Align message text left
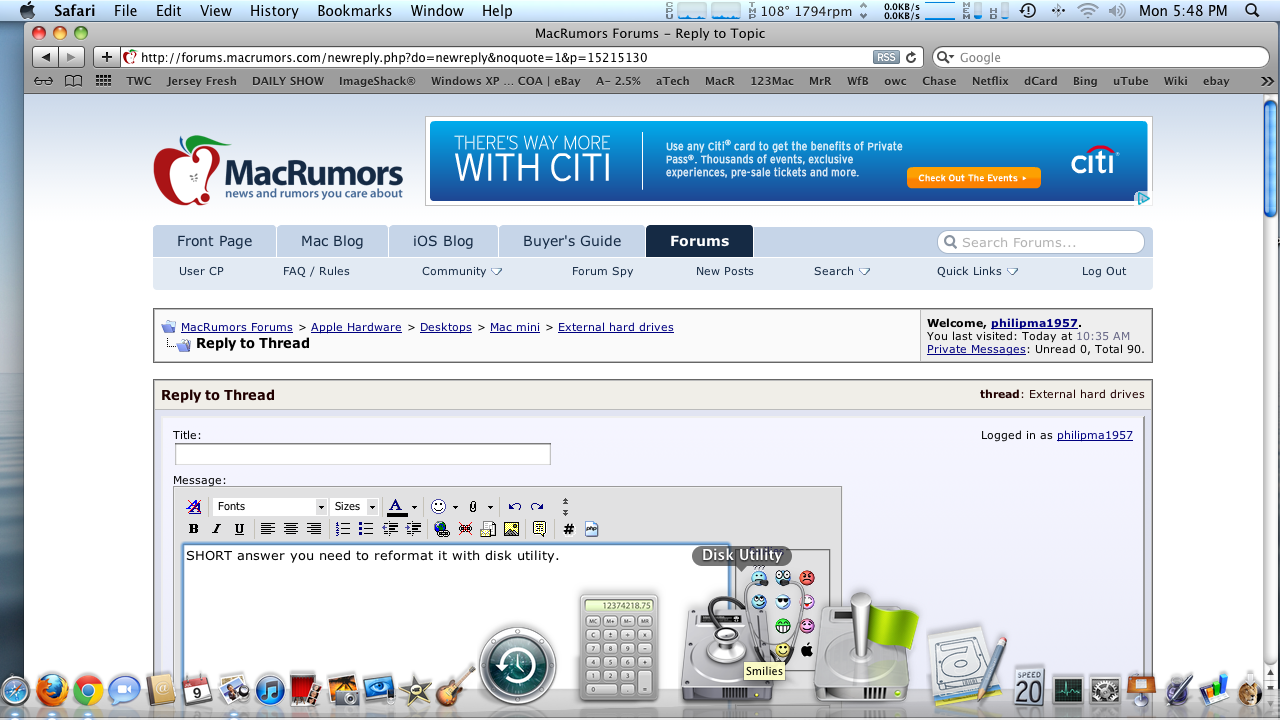 268,529
